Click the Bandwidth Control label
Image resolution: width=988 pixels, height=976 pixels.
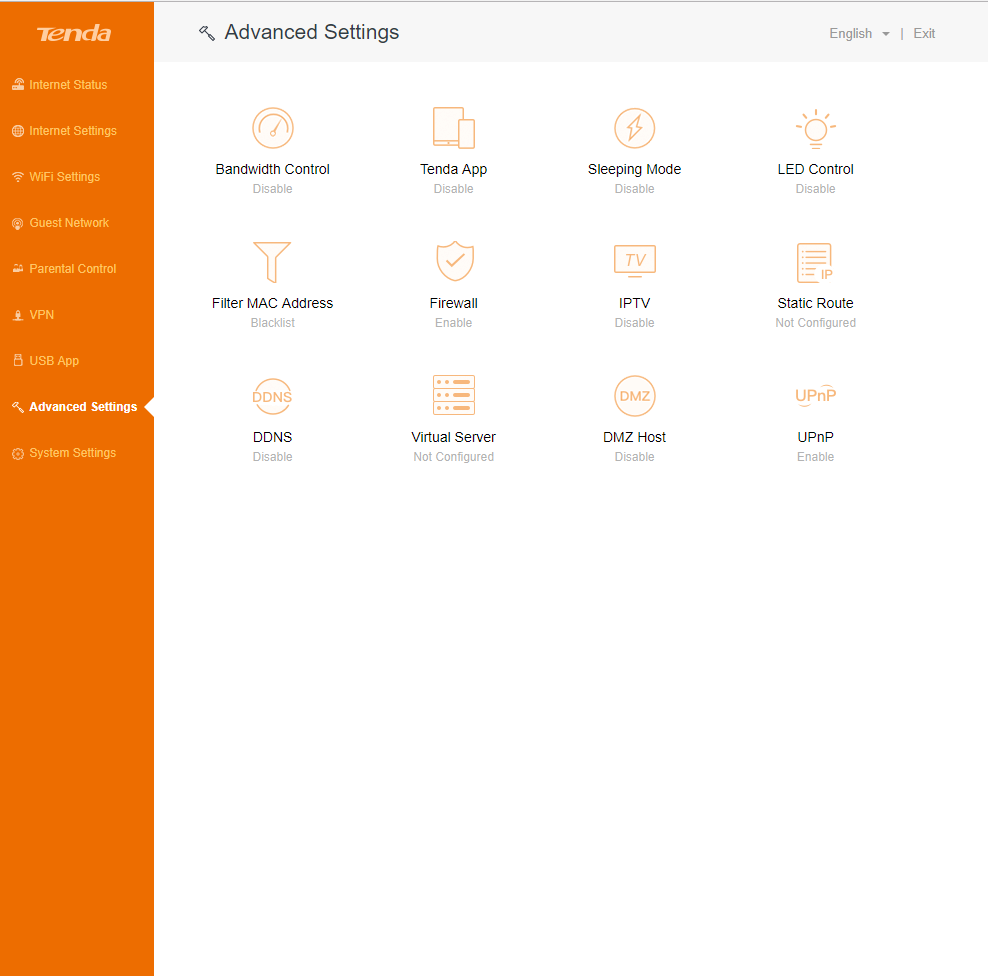pos(272,169)
